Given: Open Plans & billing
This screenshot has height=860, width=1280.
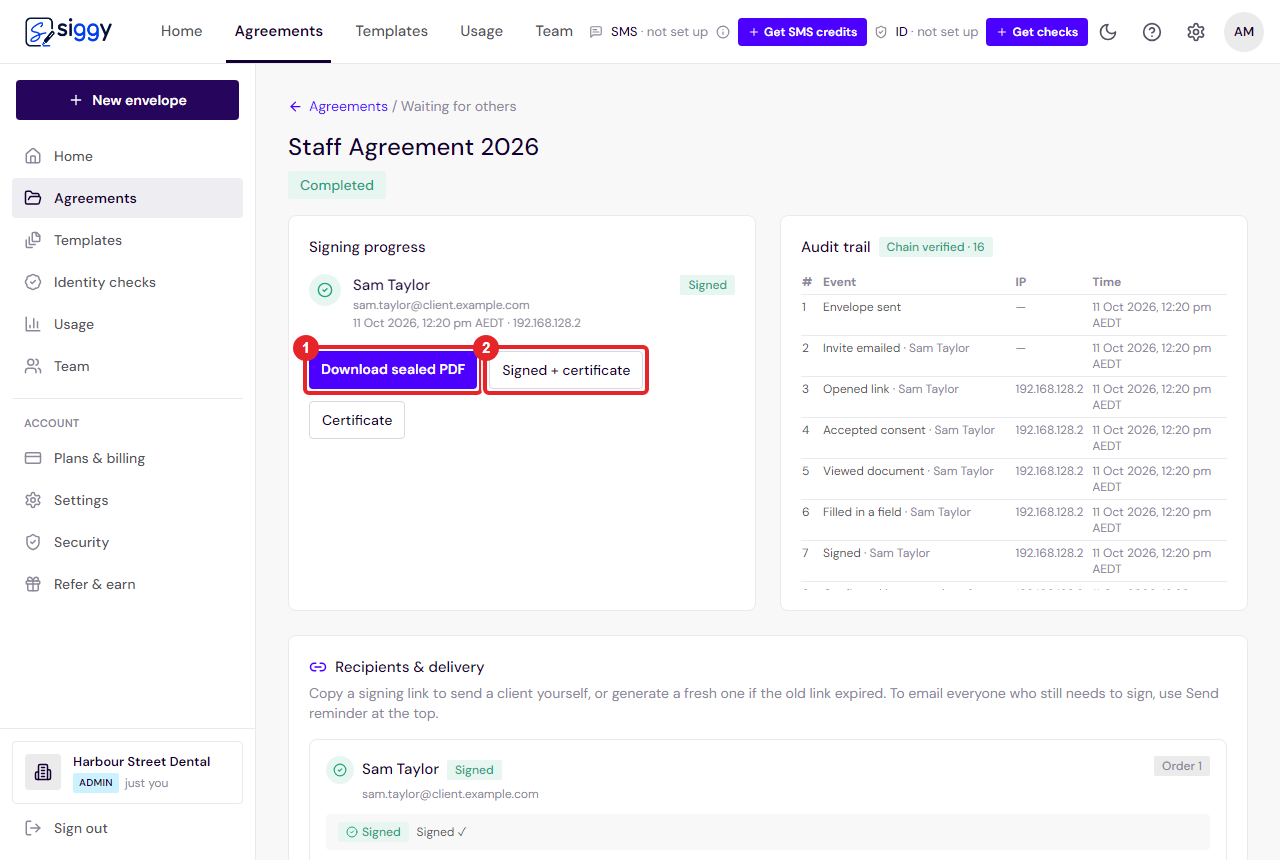Looking at the screenshot, I should (127, 458).
